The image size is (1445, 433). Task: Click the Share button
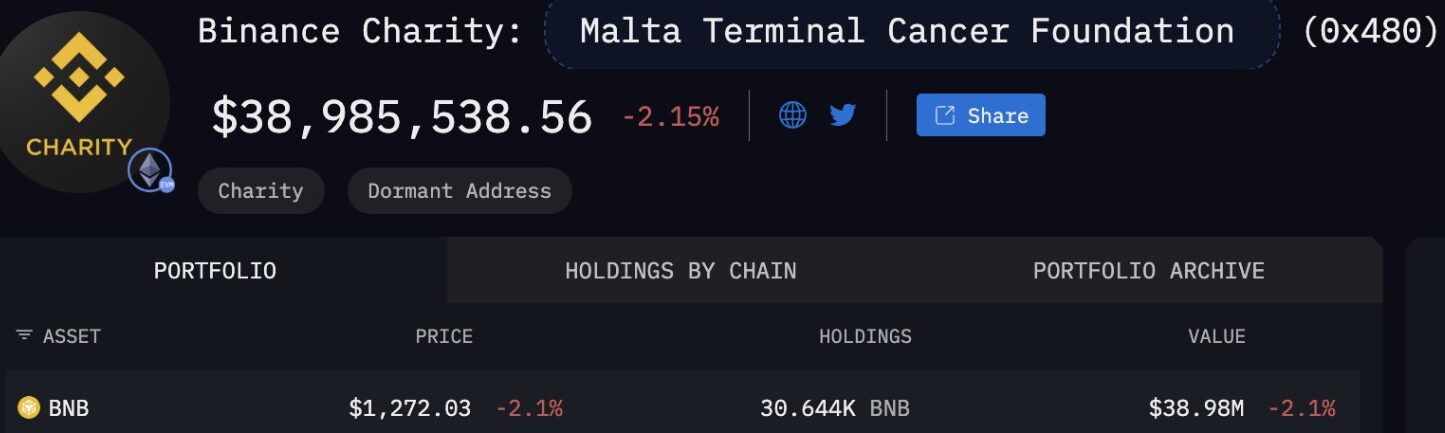pyautogui.click(x=980, y=115)
